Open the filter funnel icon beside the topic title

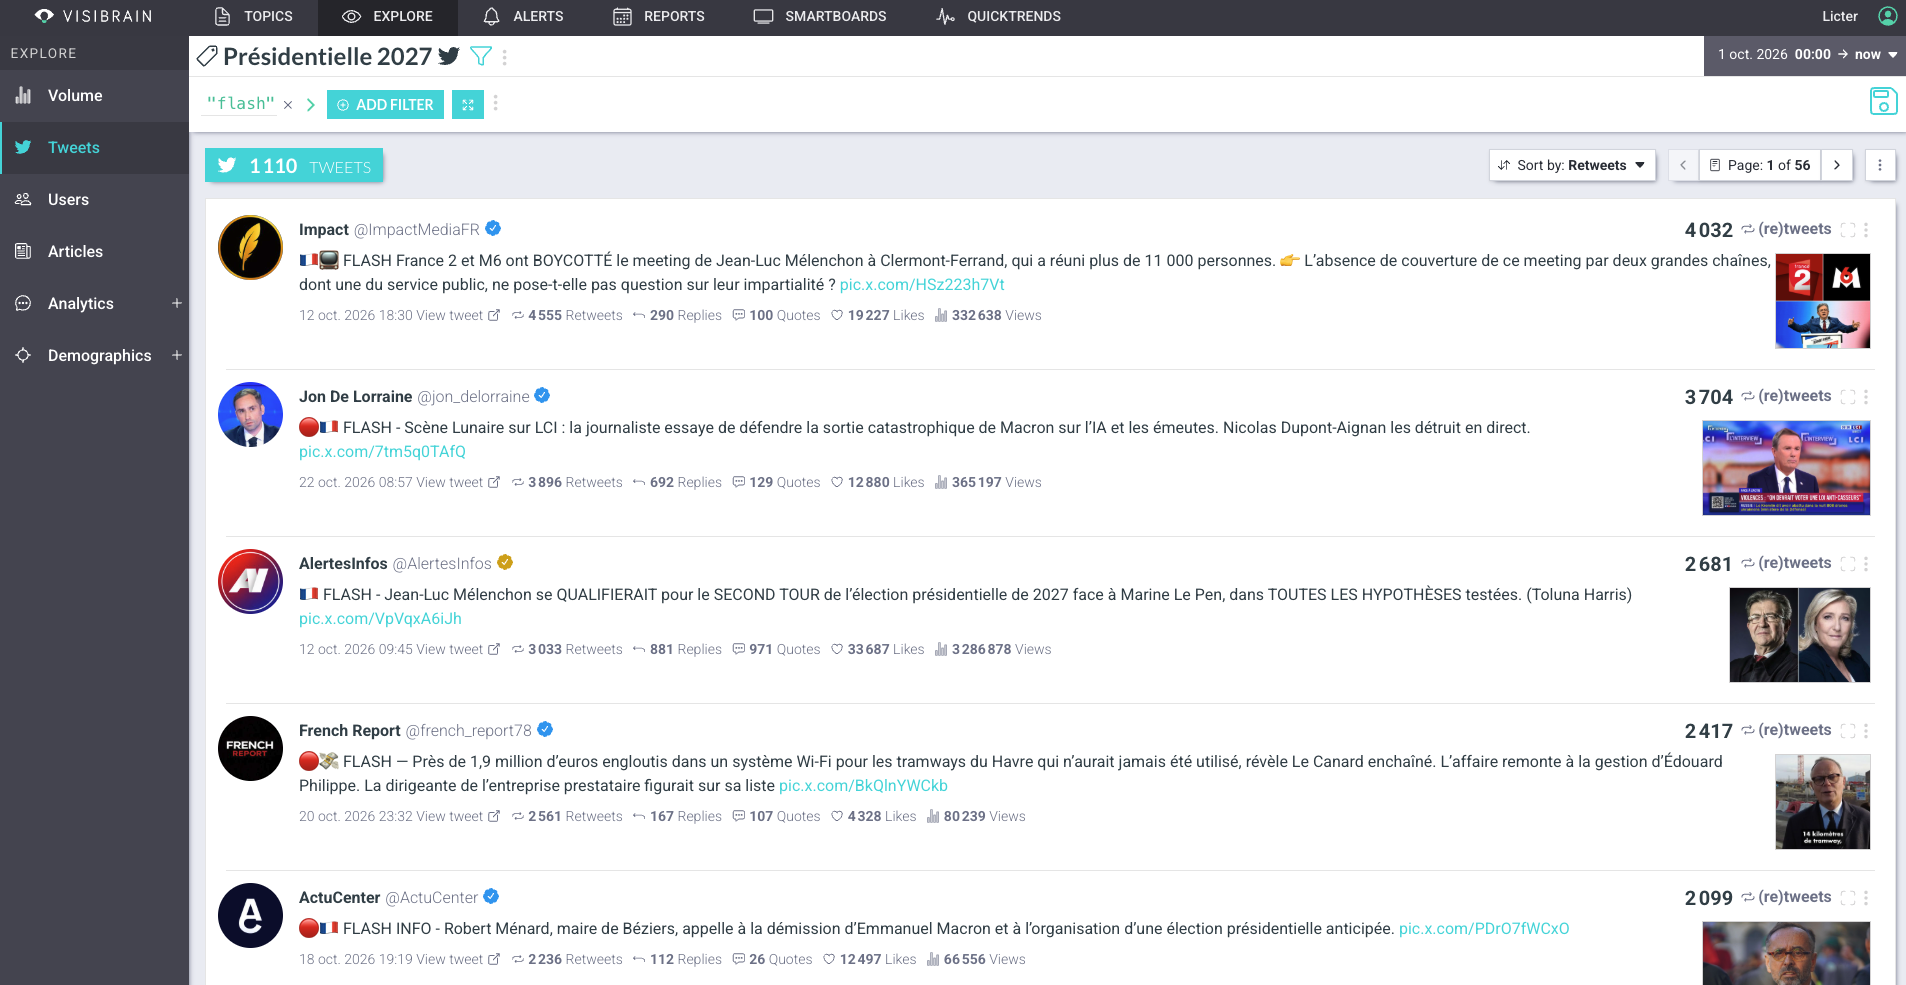tap(481, 57)
